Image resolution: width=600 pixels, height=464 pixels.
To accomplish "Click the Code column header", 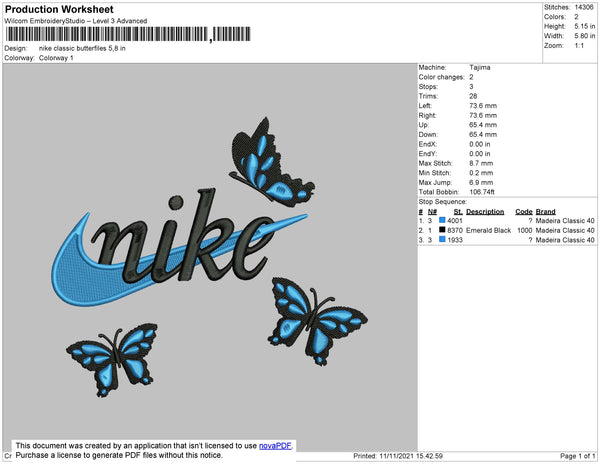I will tap(524, 212).
